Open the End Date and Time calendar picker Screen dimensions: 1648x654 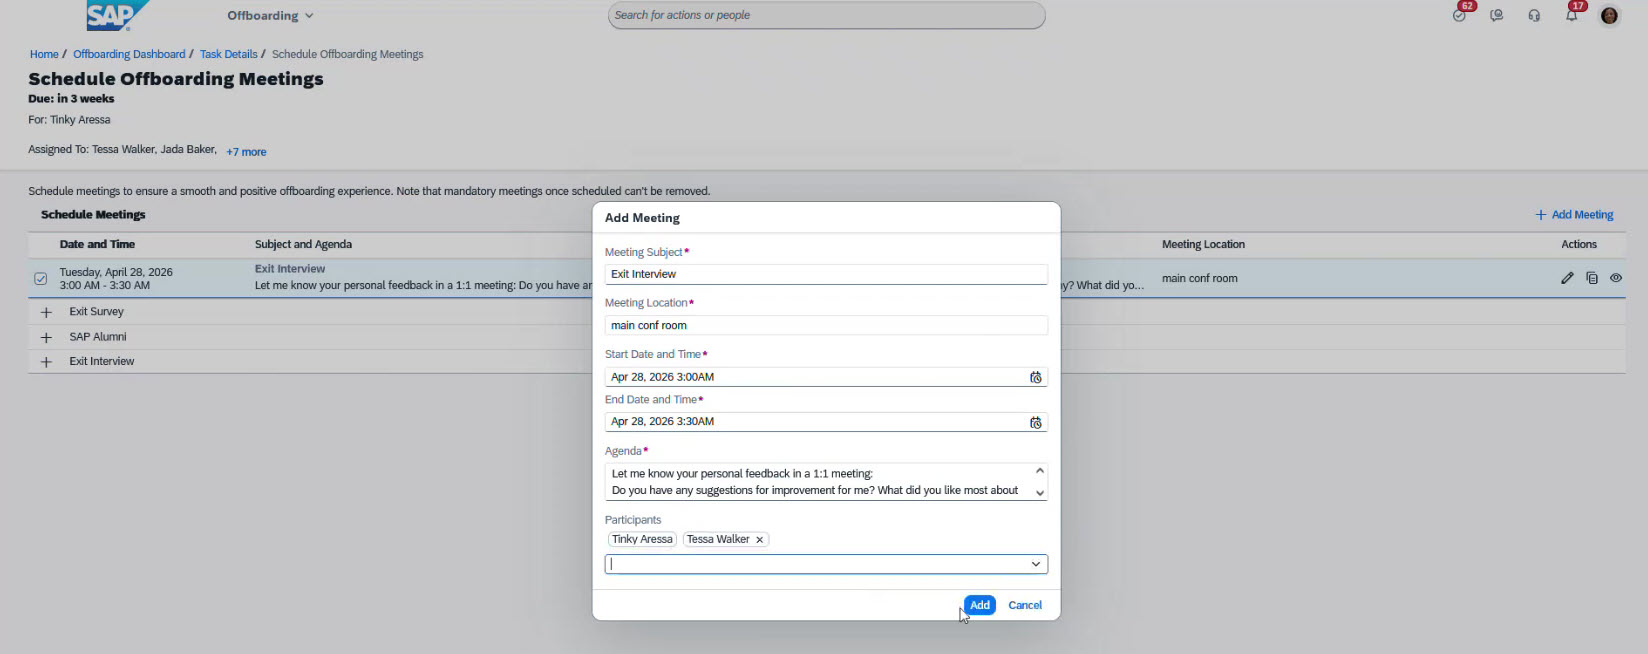(1035, 422)
